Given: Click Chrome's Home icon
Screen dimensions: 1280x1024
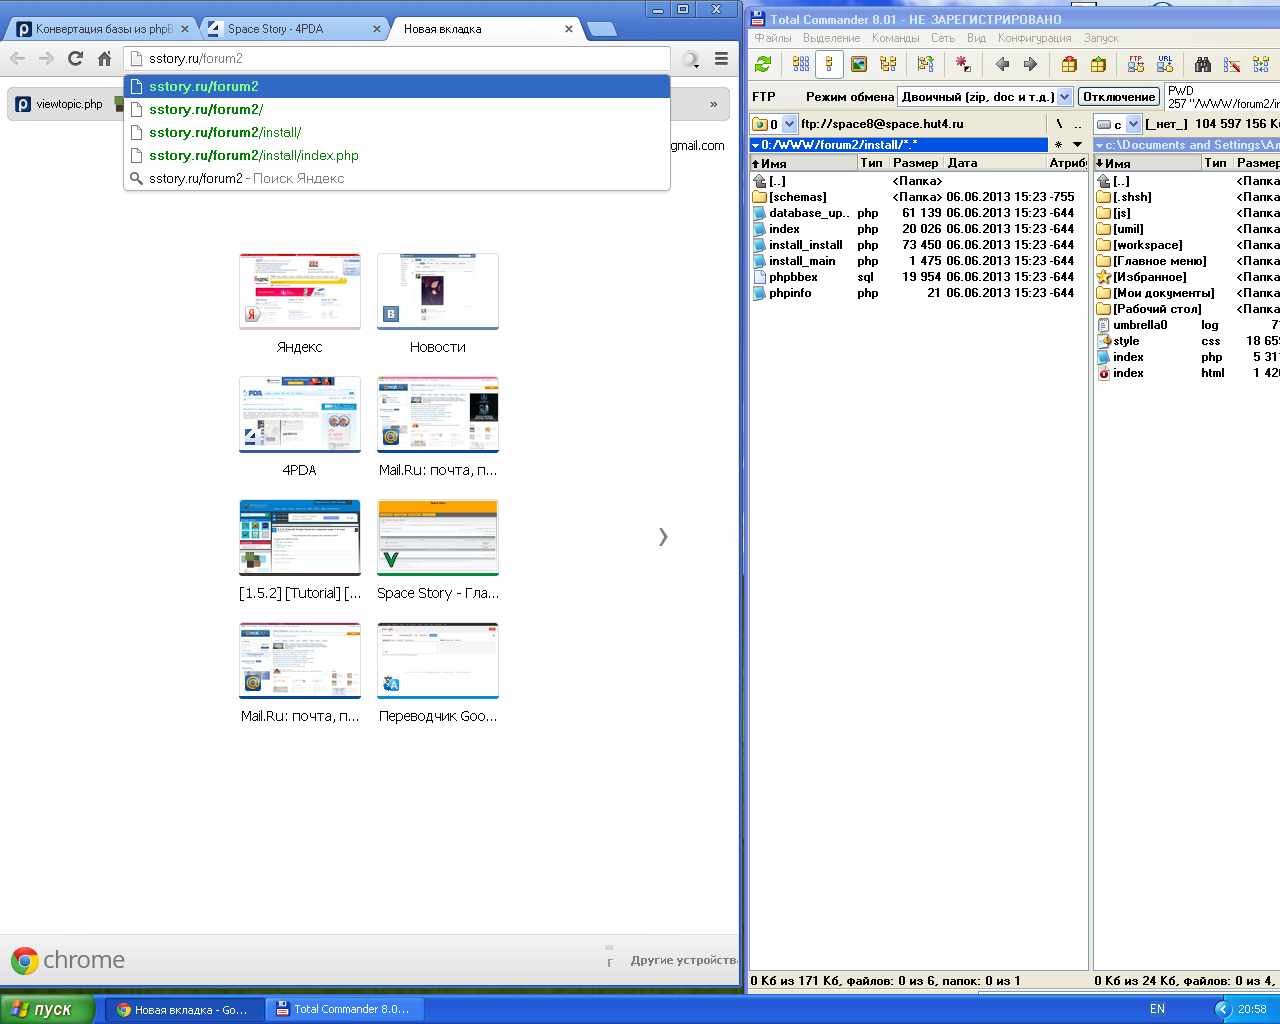Looking at the screenshot, I should 104,59.
